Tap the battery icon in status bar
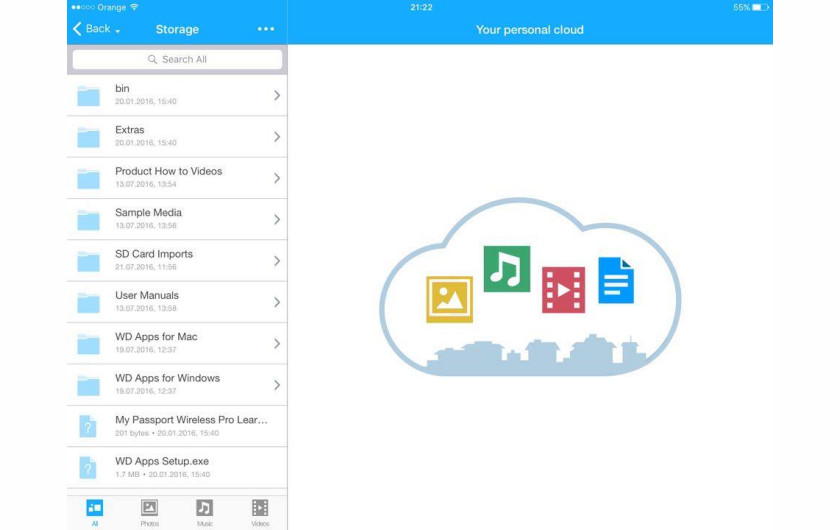840x530 pixels. pos(760,8)
